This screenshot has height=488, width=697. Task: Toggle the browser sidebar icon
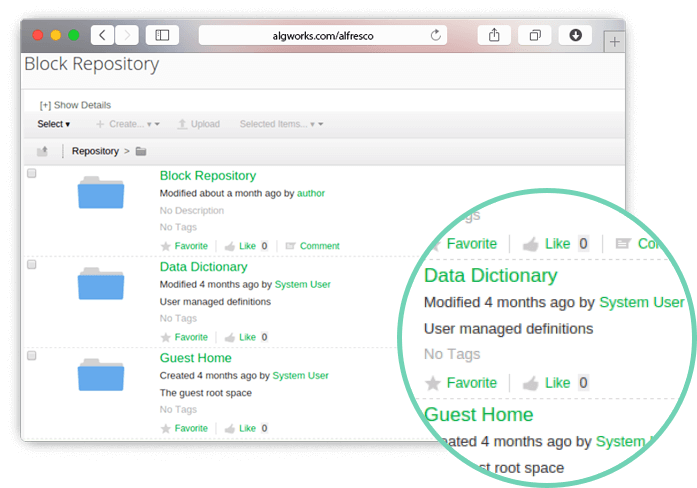[x=162, y=35]
